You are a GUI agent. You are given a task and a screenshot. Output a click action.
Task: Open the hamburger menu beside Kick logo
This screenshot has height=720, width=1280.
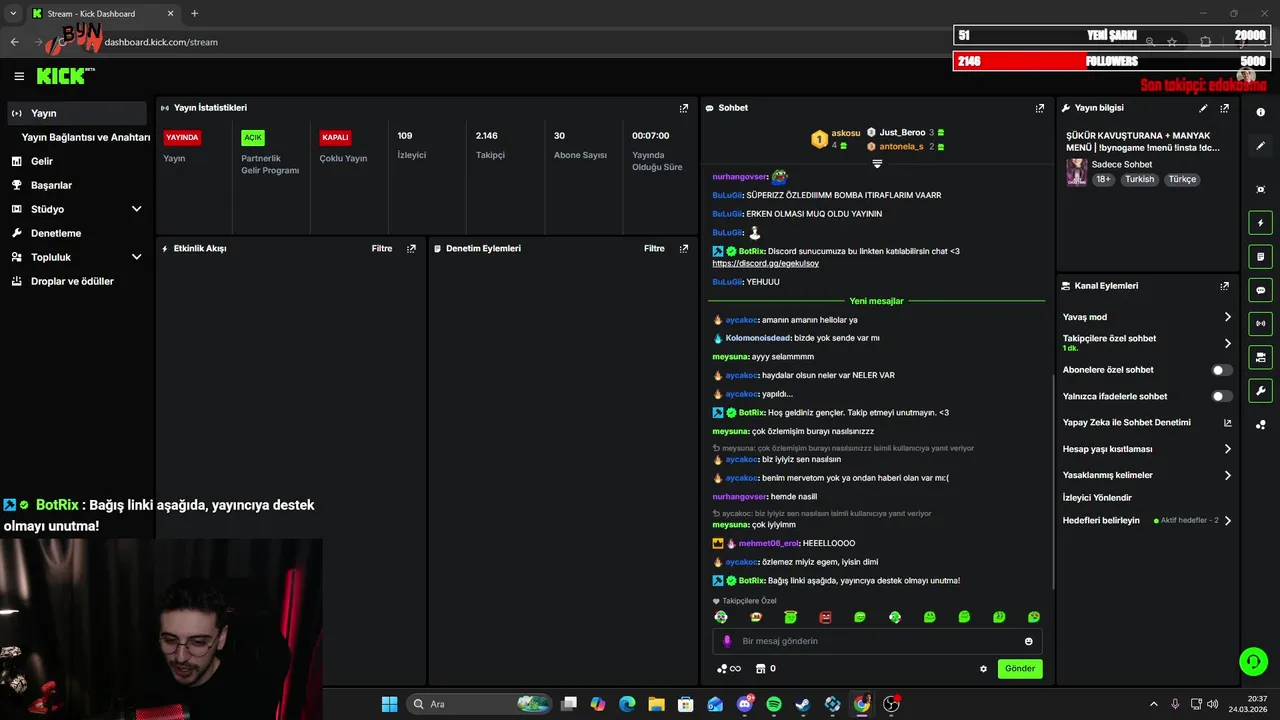19,76
